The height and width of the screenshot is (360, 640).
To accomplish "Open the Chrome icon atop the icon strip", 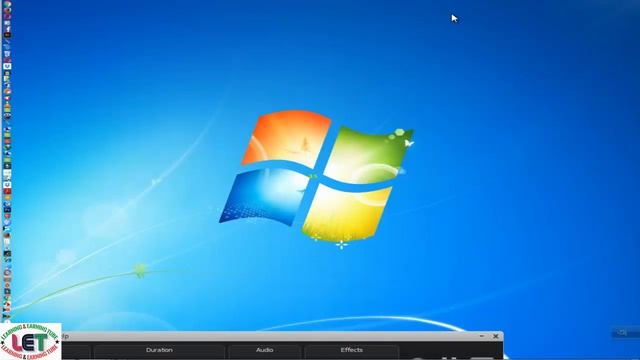I will [x=7, y=4].
